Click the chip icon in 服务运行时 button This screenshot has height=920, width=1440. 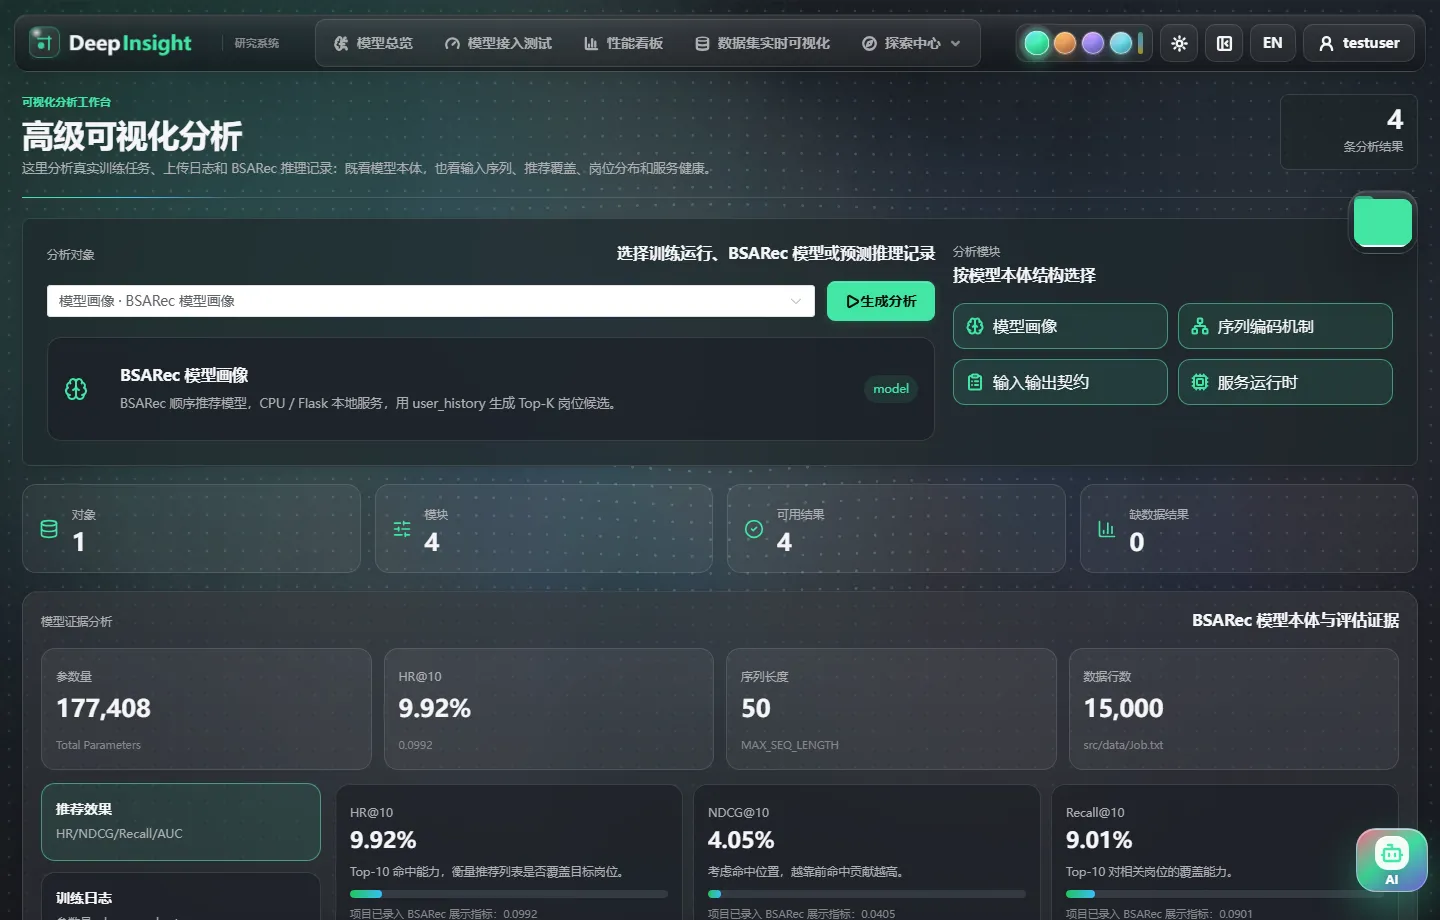click(x=1200, y=382)
